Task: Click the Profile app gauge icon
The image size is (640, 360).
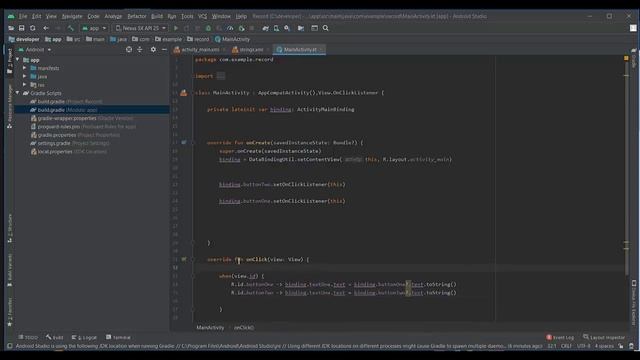Action: point(230,28)
